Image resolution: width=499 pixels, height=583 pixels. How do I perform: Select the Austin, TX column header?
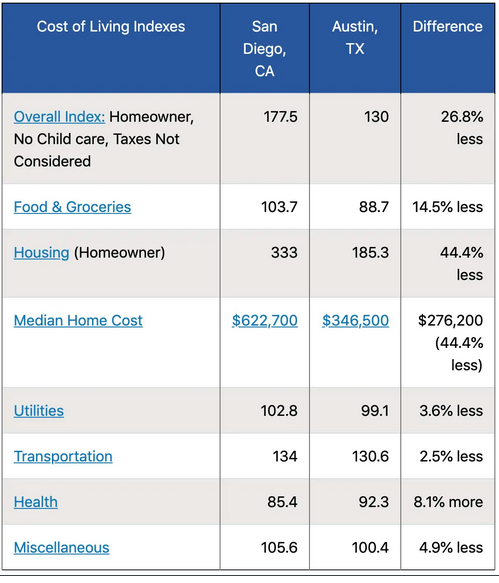tap(355, 38)
